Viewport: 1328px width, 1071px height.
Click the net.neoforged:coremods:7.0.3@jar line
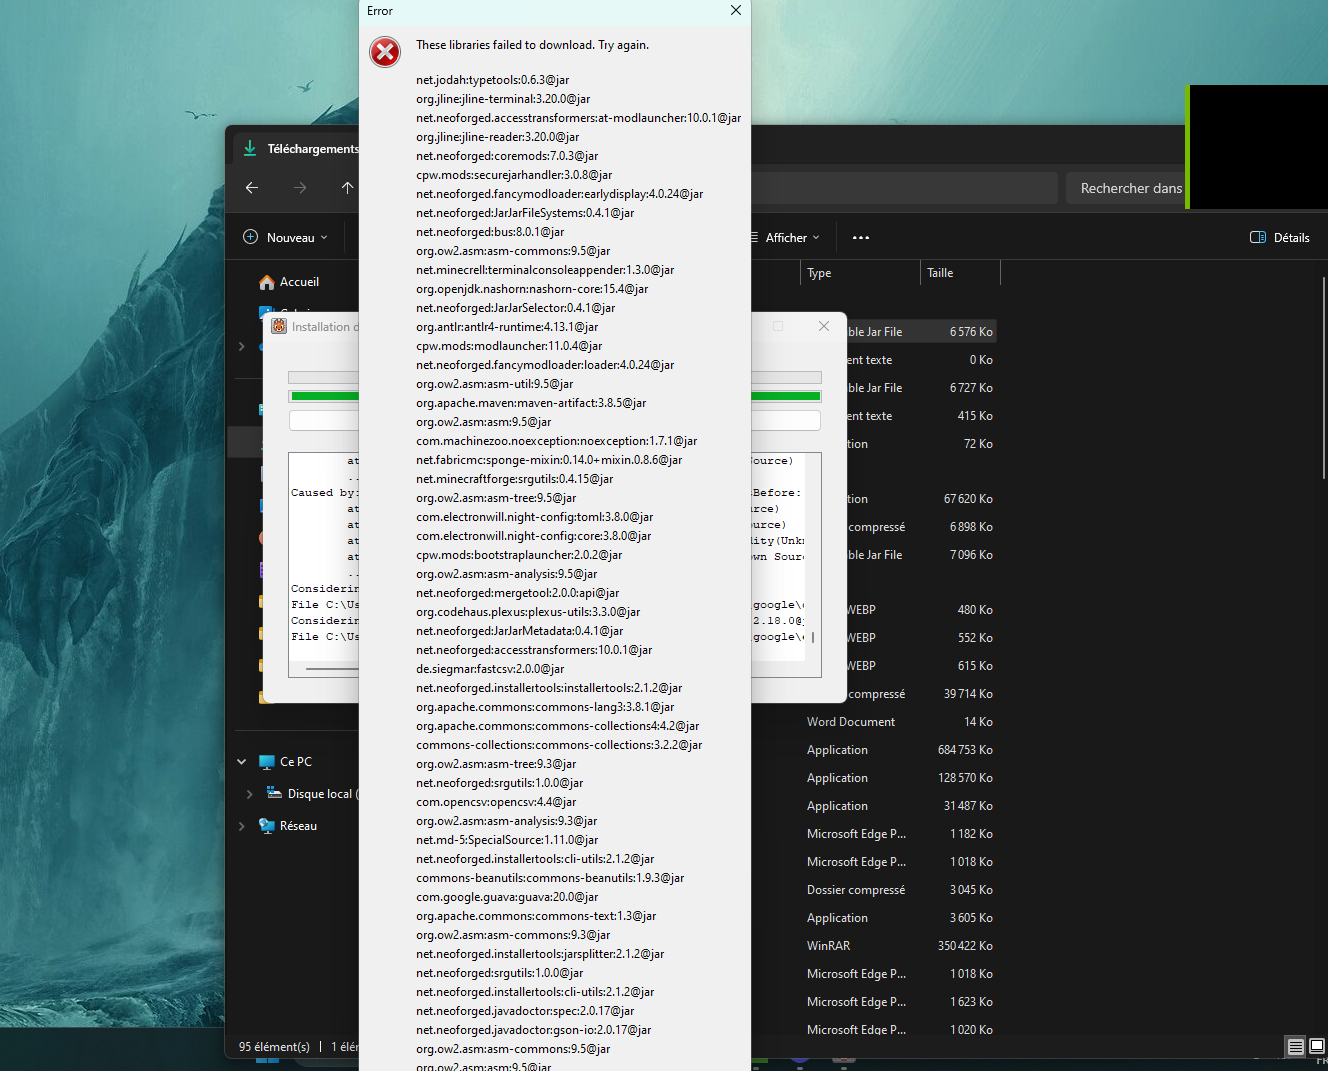pyautogui.click(x=507, y=156)
